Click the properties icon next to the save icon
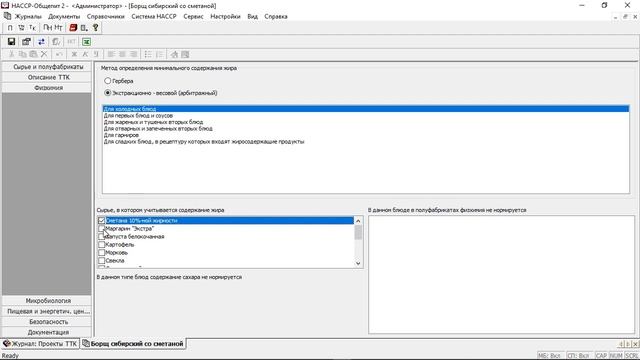The height and width of the screenshot is (360, 640). click(27, 42)
